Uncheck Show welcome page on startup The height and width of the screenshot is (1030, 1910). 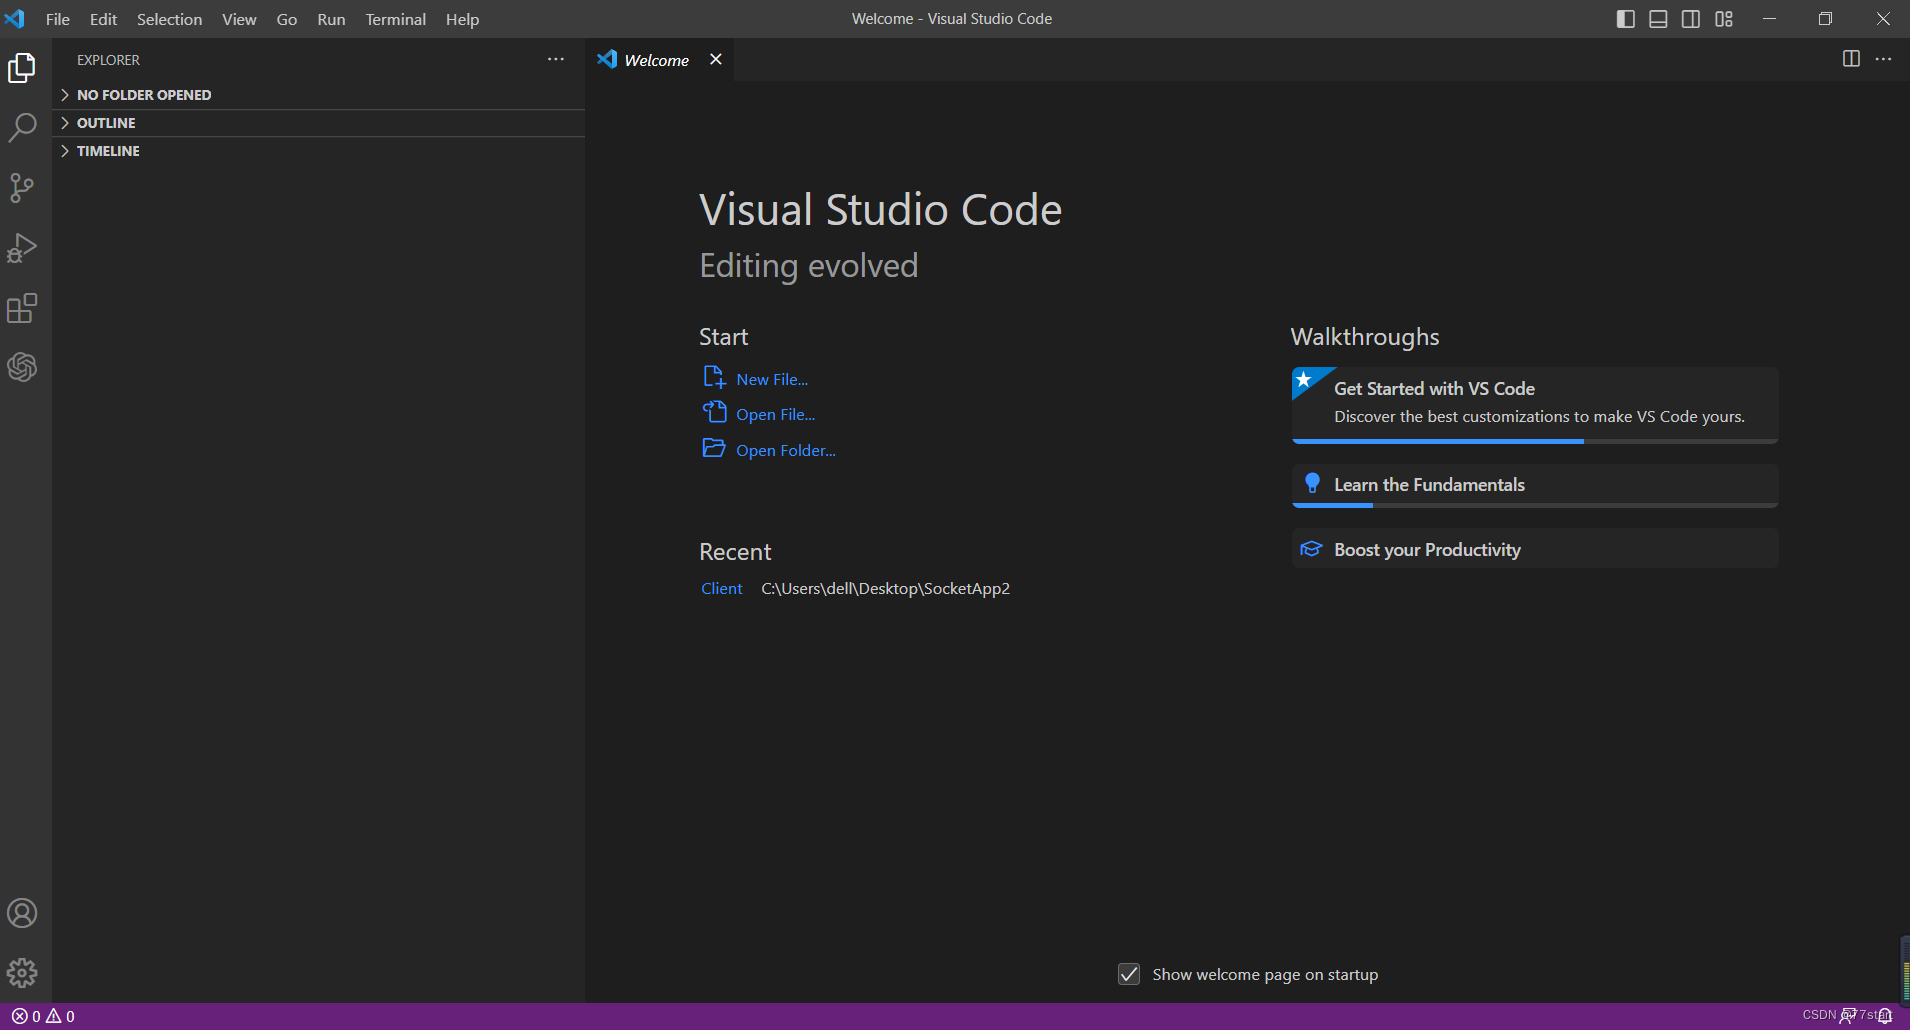click(x=1129, y=974)
